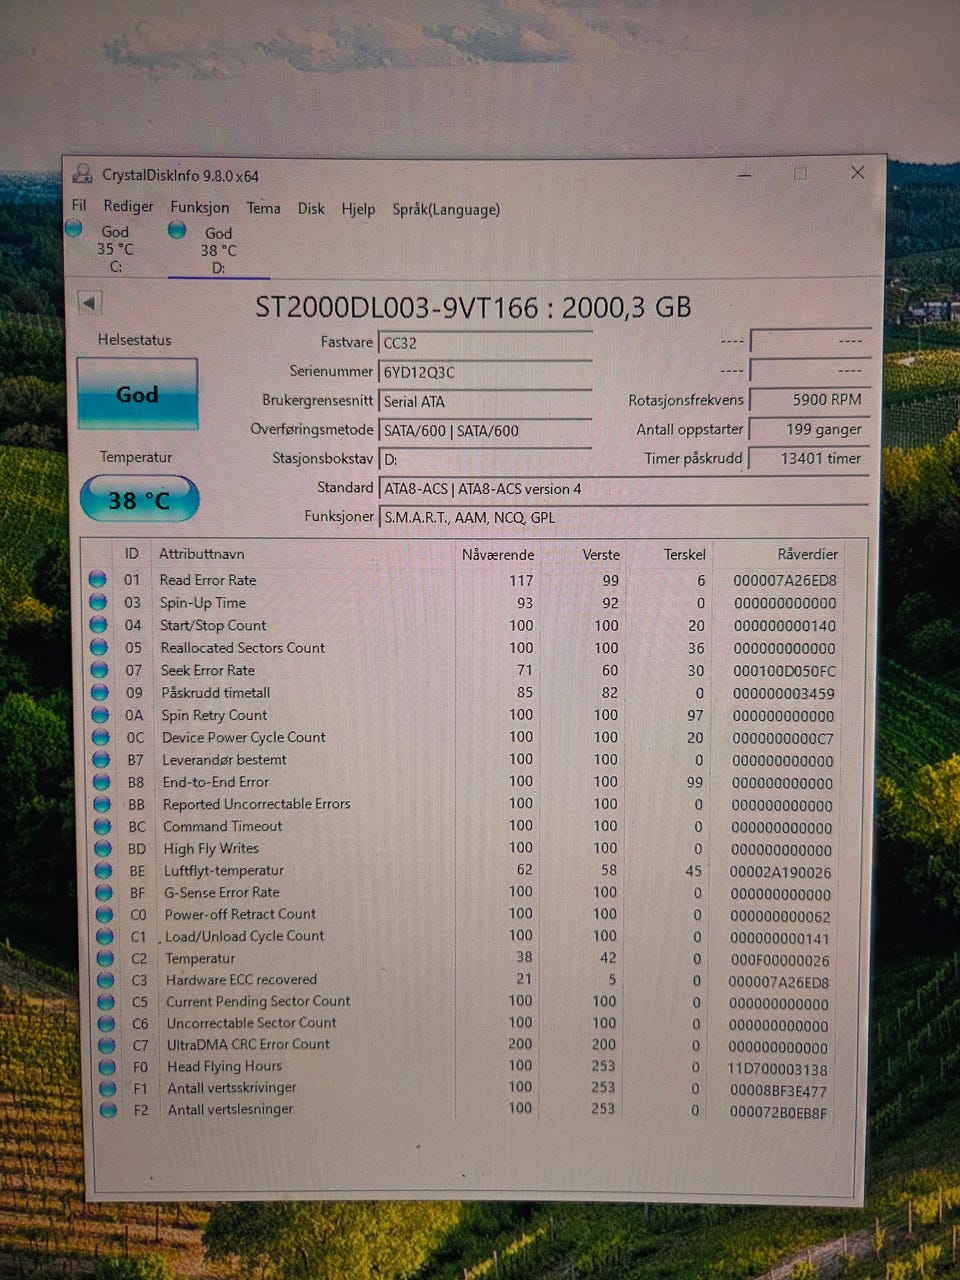
Task: Click the status icon for Spin Retry Count
Action: 100,715
